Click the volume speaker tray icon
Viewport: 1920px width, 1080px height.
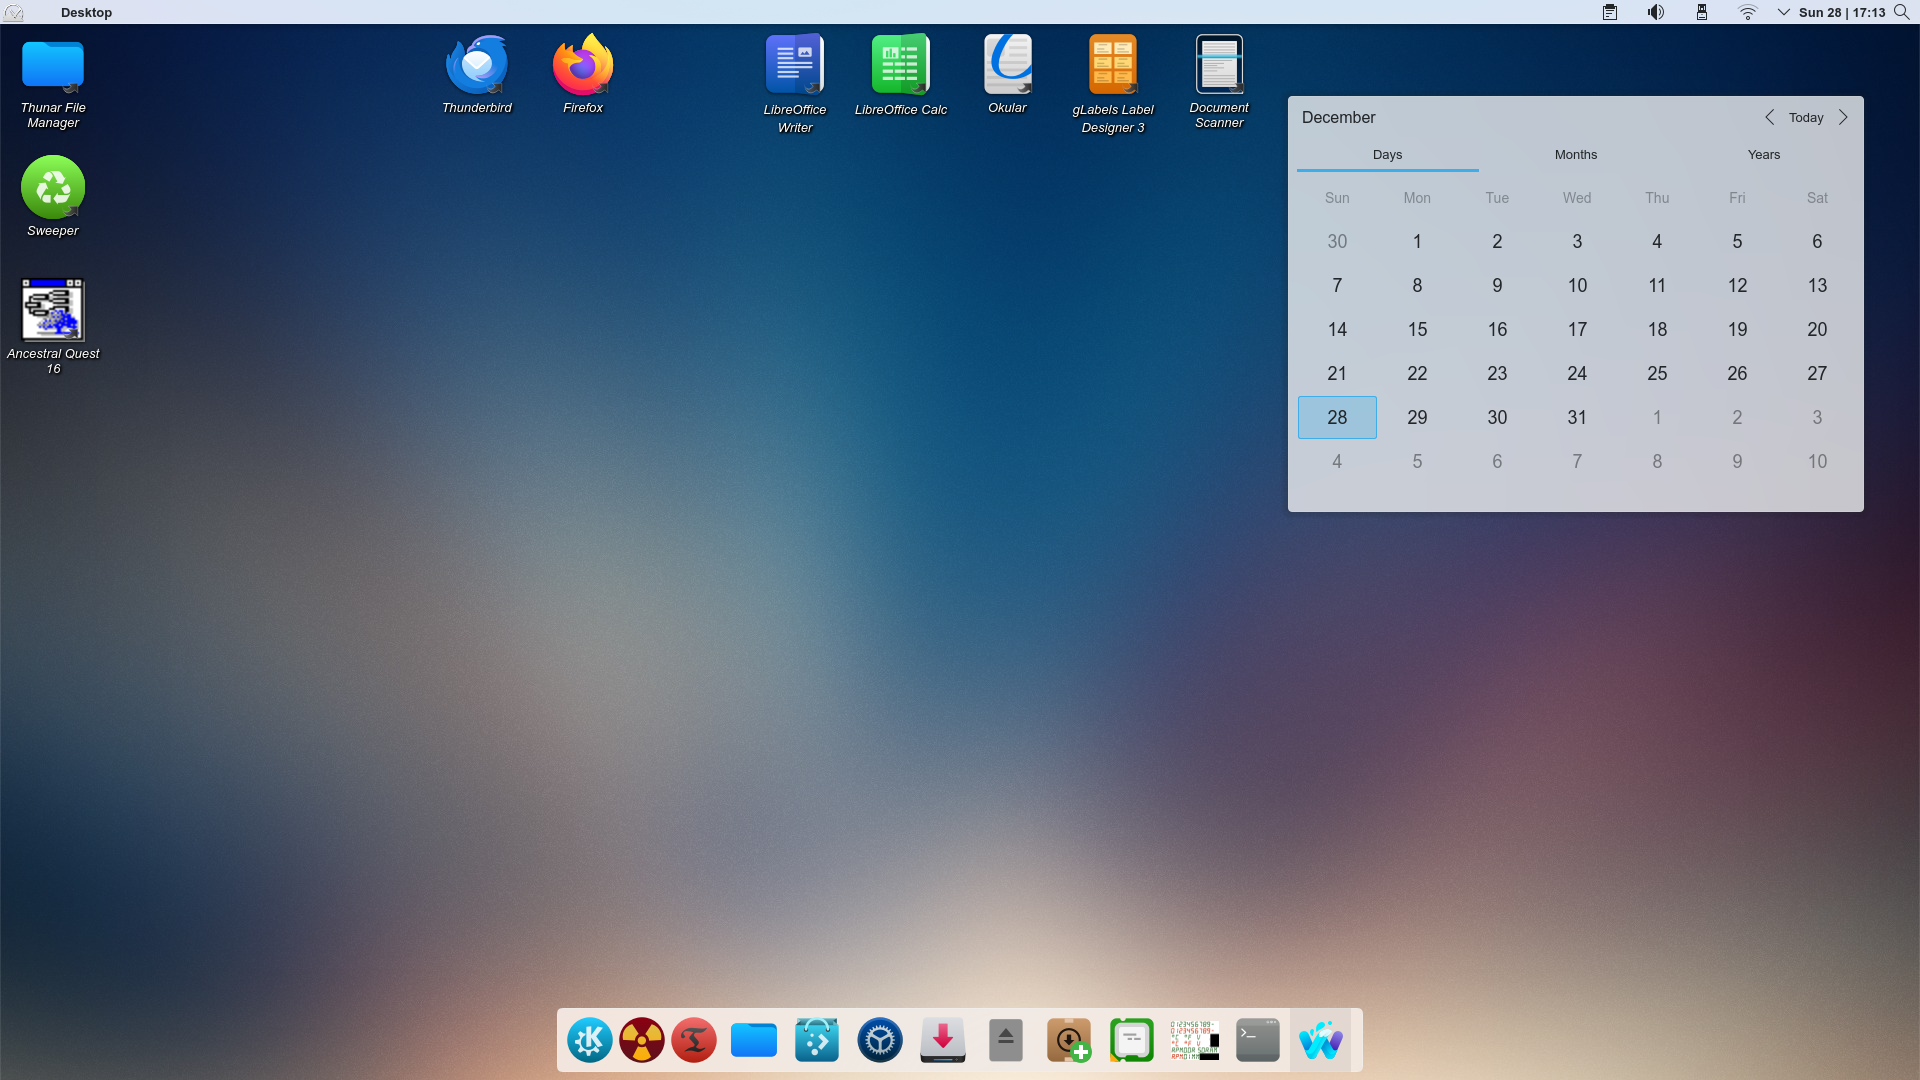pyautogui.click(x=1656, y=13)
